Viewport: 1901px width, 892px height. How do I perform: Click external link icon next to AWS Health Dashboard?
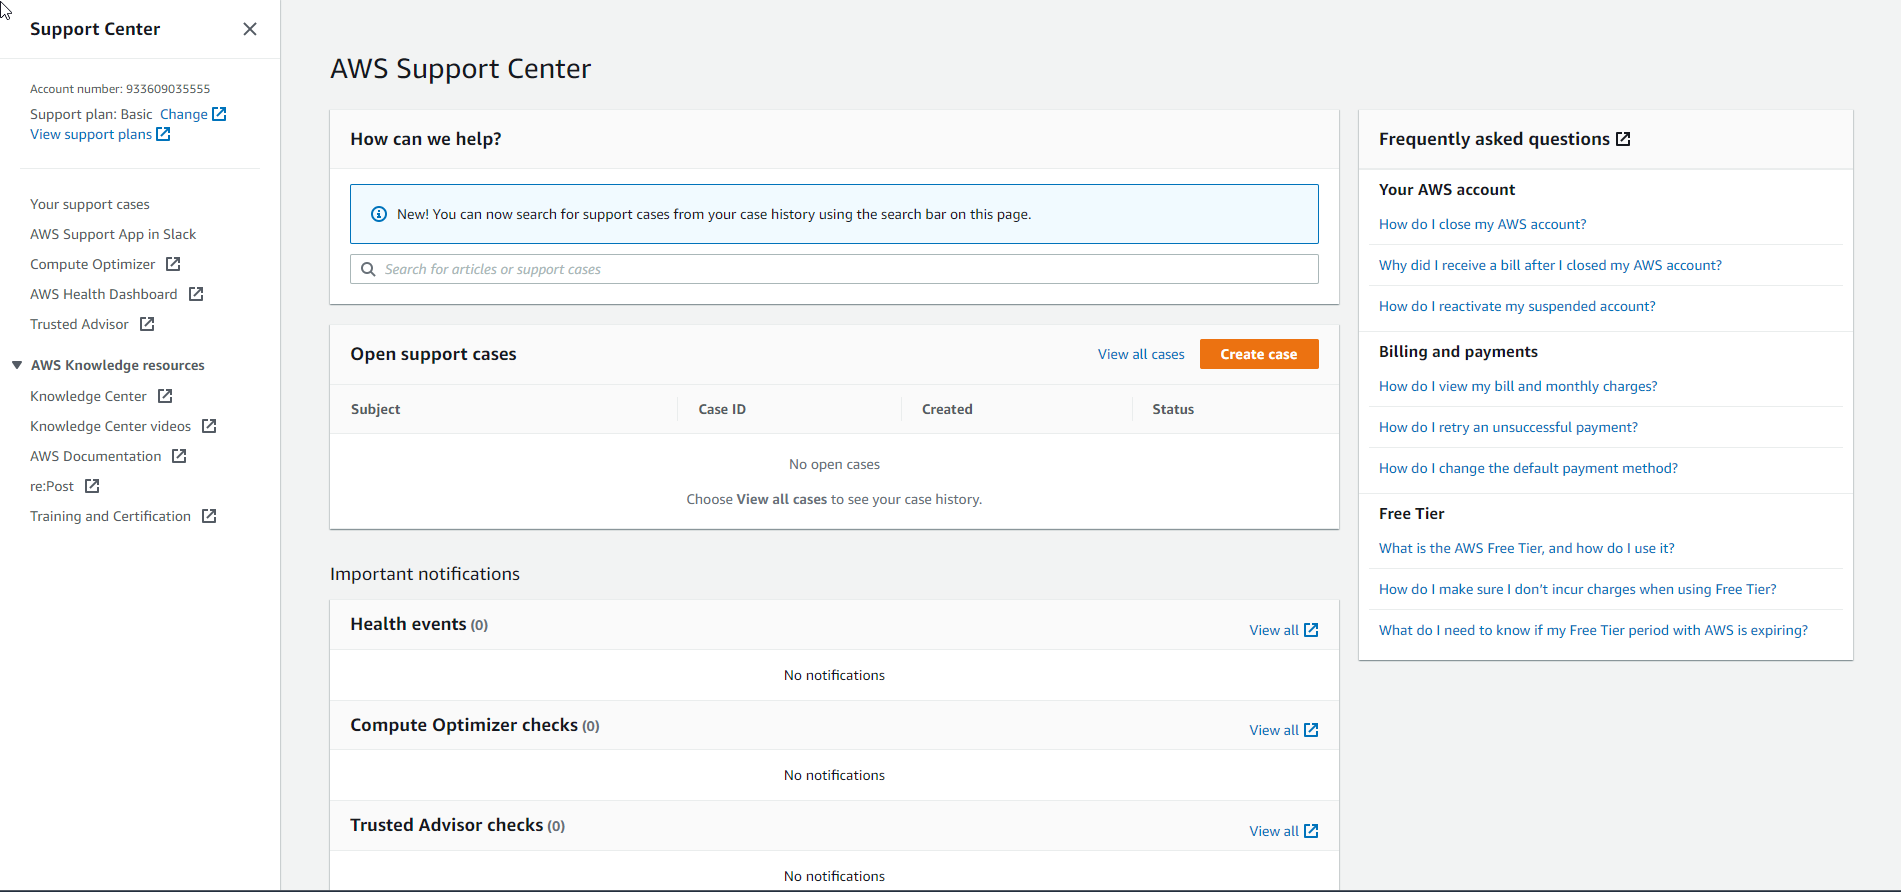[196, 294]
